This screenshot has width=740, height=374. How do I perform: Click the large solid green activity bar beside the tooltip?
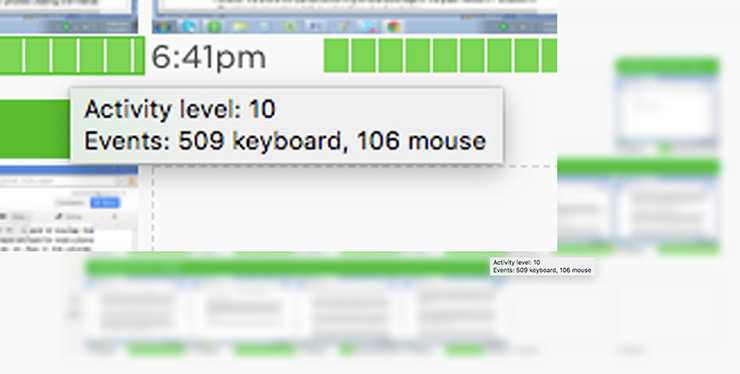click(x=35, y=128)
